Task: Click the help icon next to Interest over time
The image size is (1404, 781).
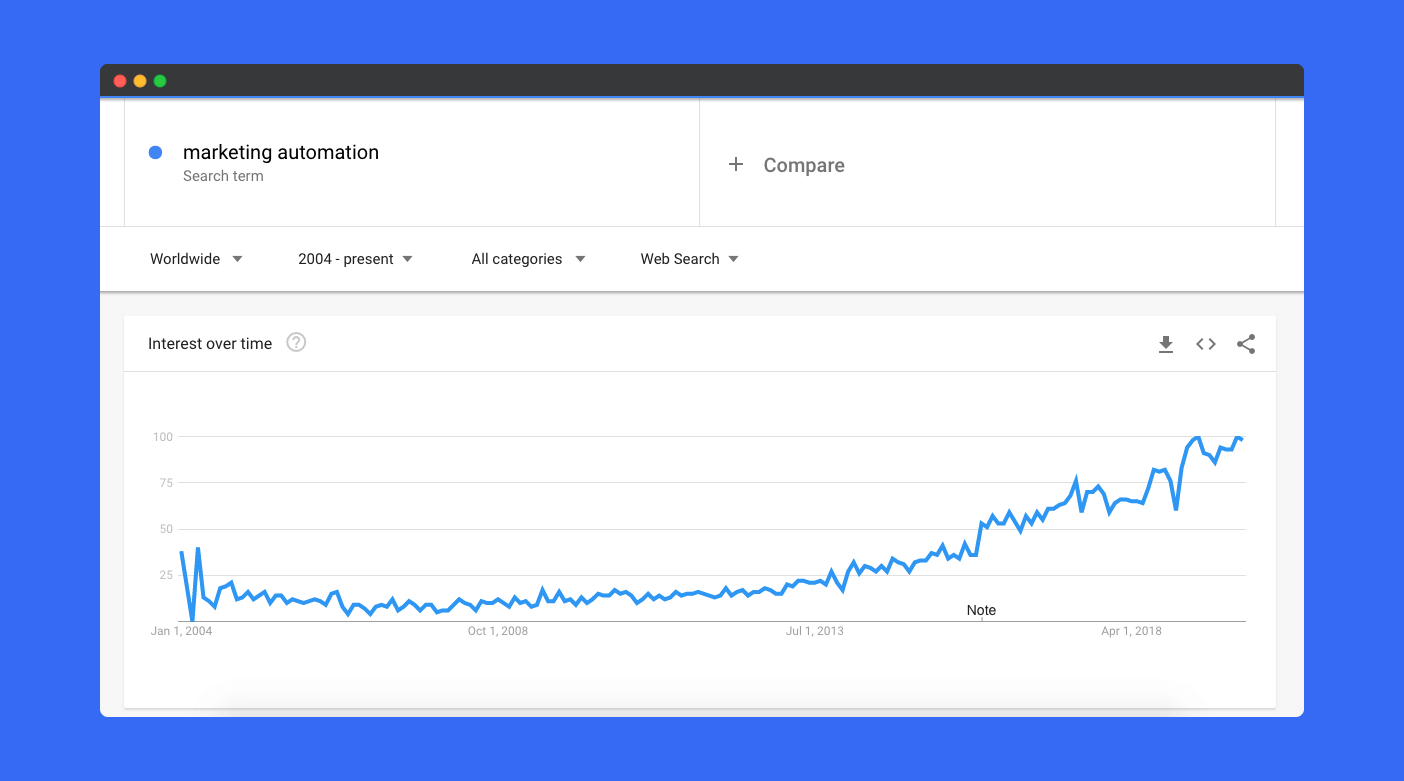Action: point(296,343)
